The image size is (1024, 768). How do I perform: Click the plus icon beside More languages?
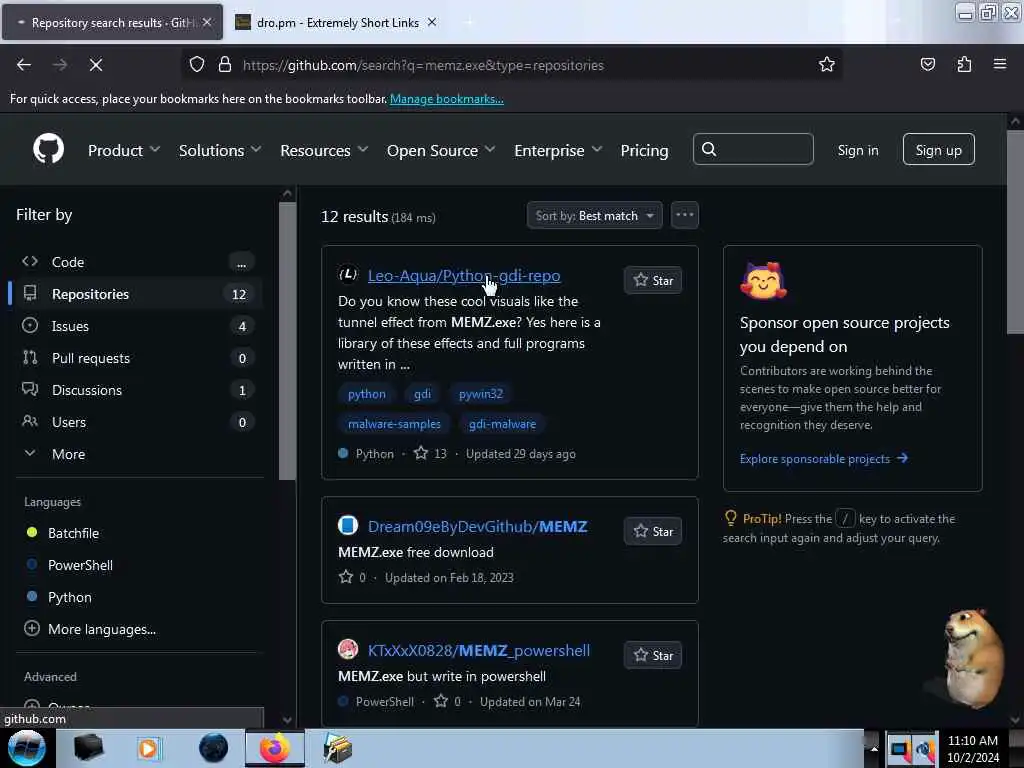tap(31, 628)
